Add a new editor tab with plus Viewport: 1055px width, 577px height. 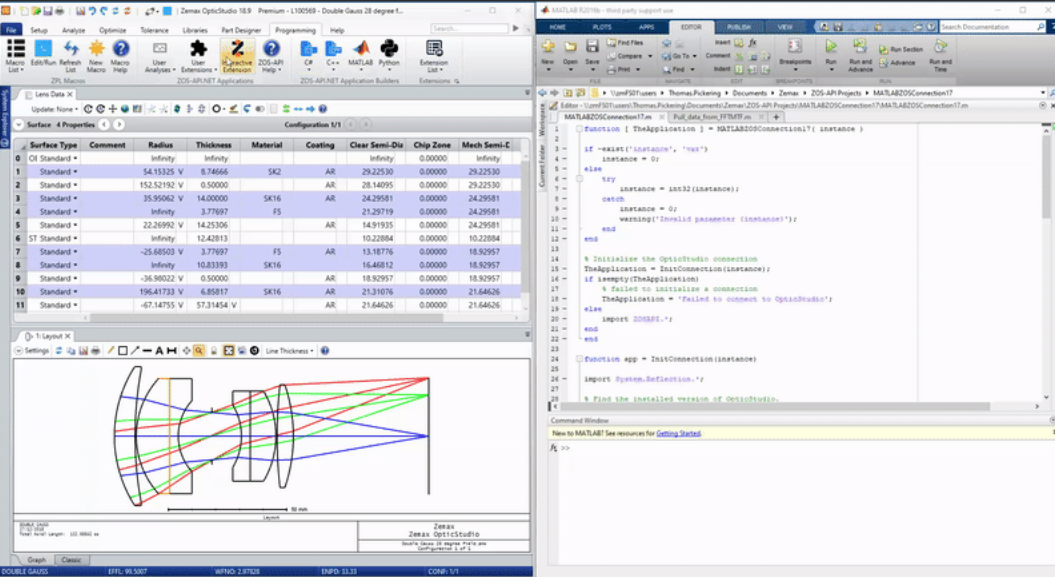point(776,116)
